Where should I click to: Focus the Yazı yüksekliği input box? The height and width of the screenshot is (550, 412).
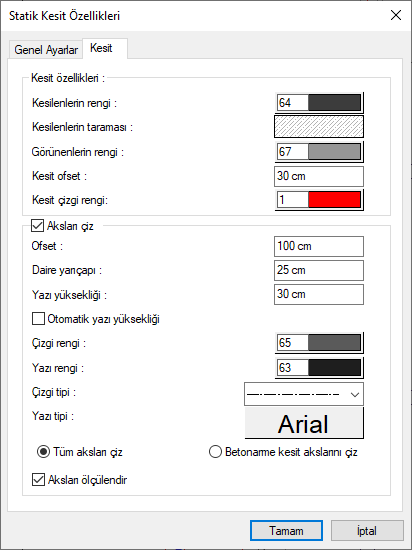point(319,294)
